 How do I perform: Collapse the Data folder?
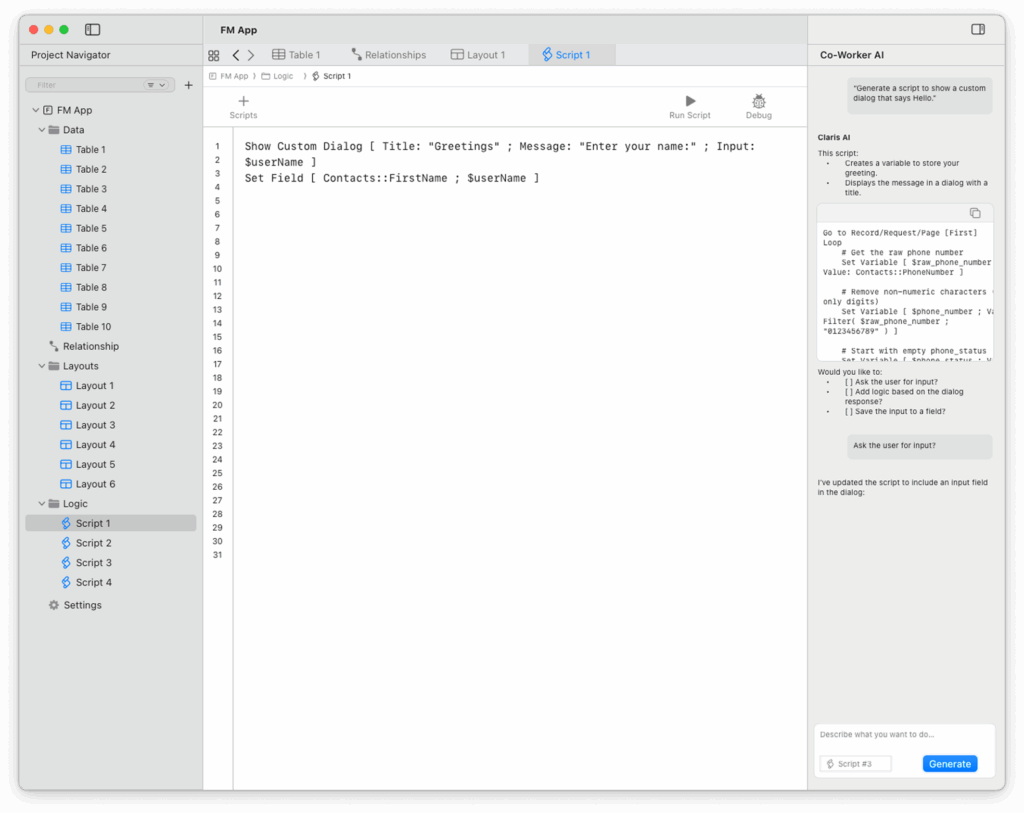point(41,130)
